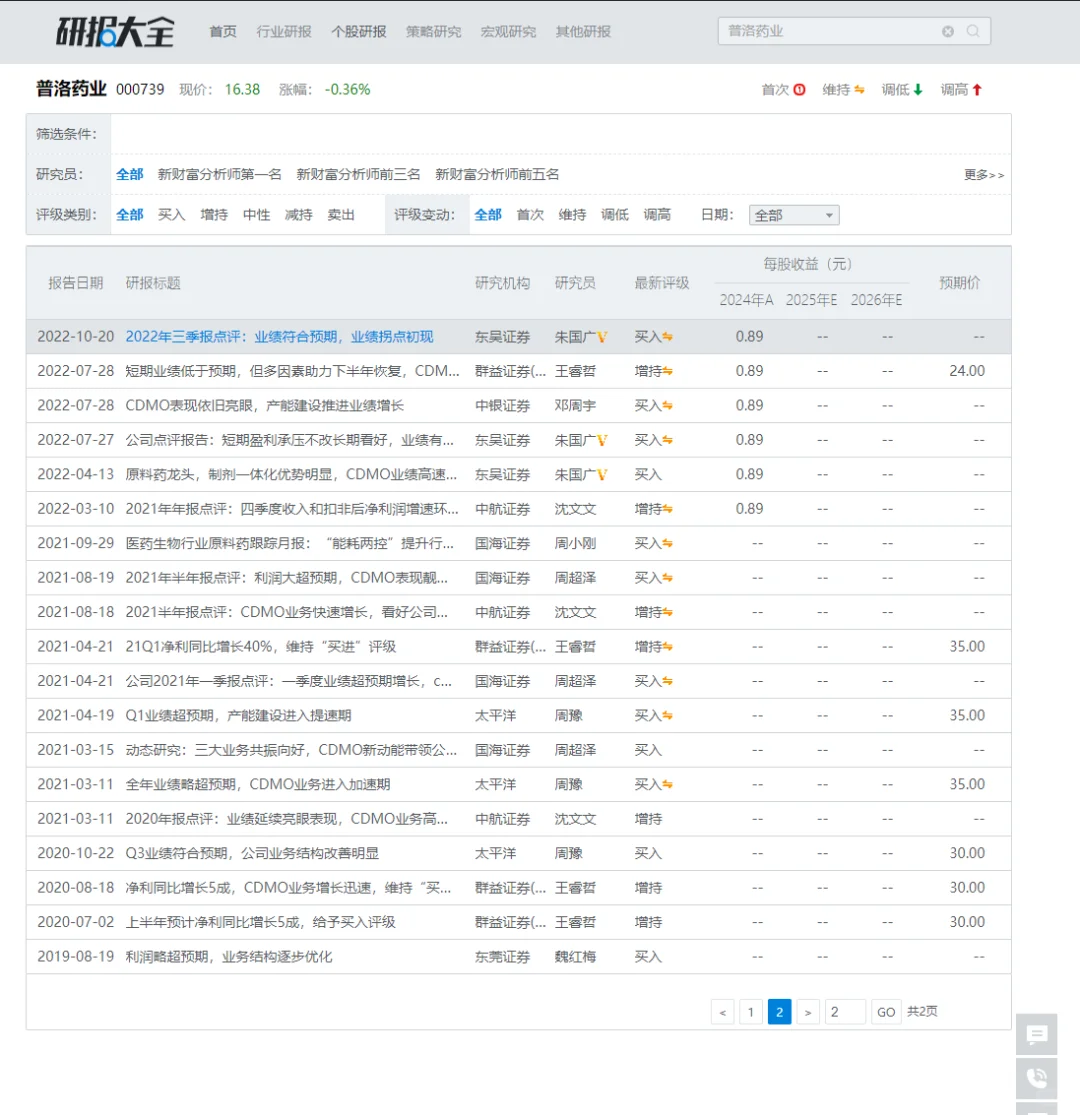Go to page 1
This screenshot has height=1115, width=1080.
pos(751,1012)
